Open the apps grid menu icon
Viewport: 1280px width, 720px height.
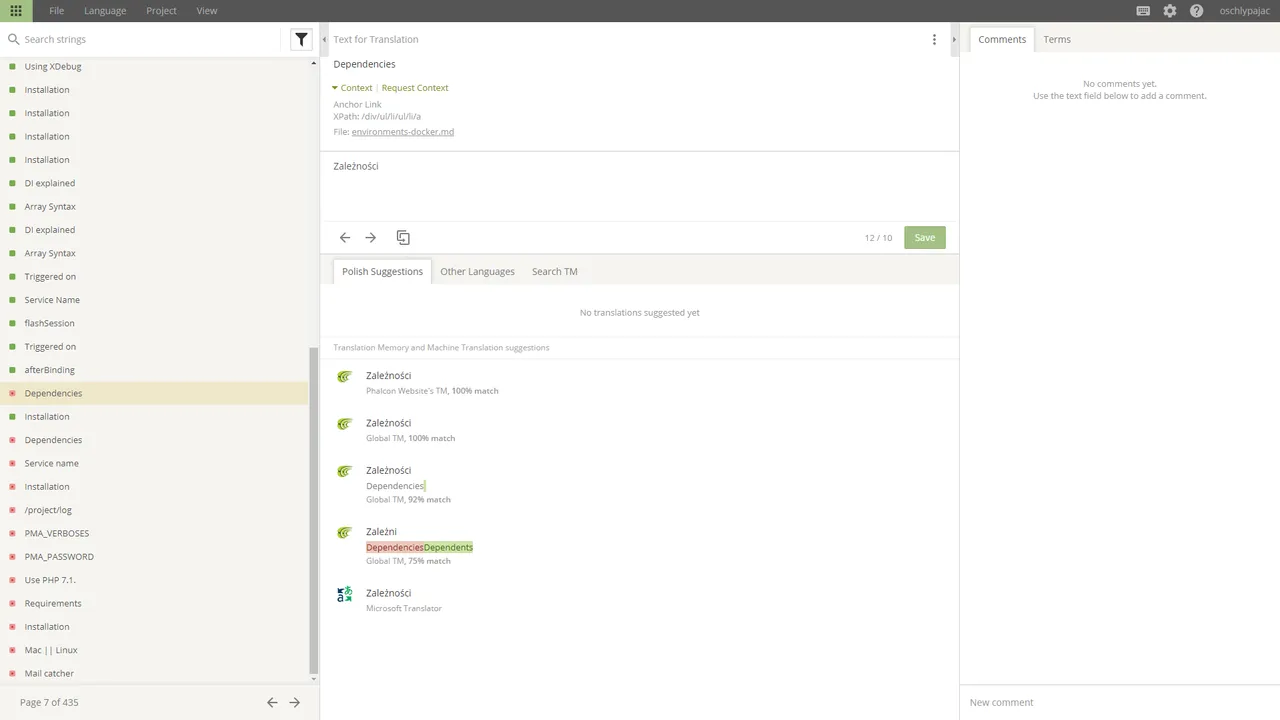[x=16, y=11]
